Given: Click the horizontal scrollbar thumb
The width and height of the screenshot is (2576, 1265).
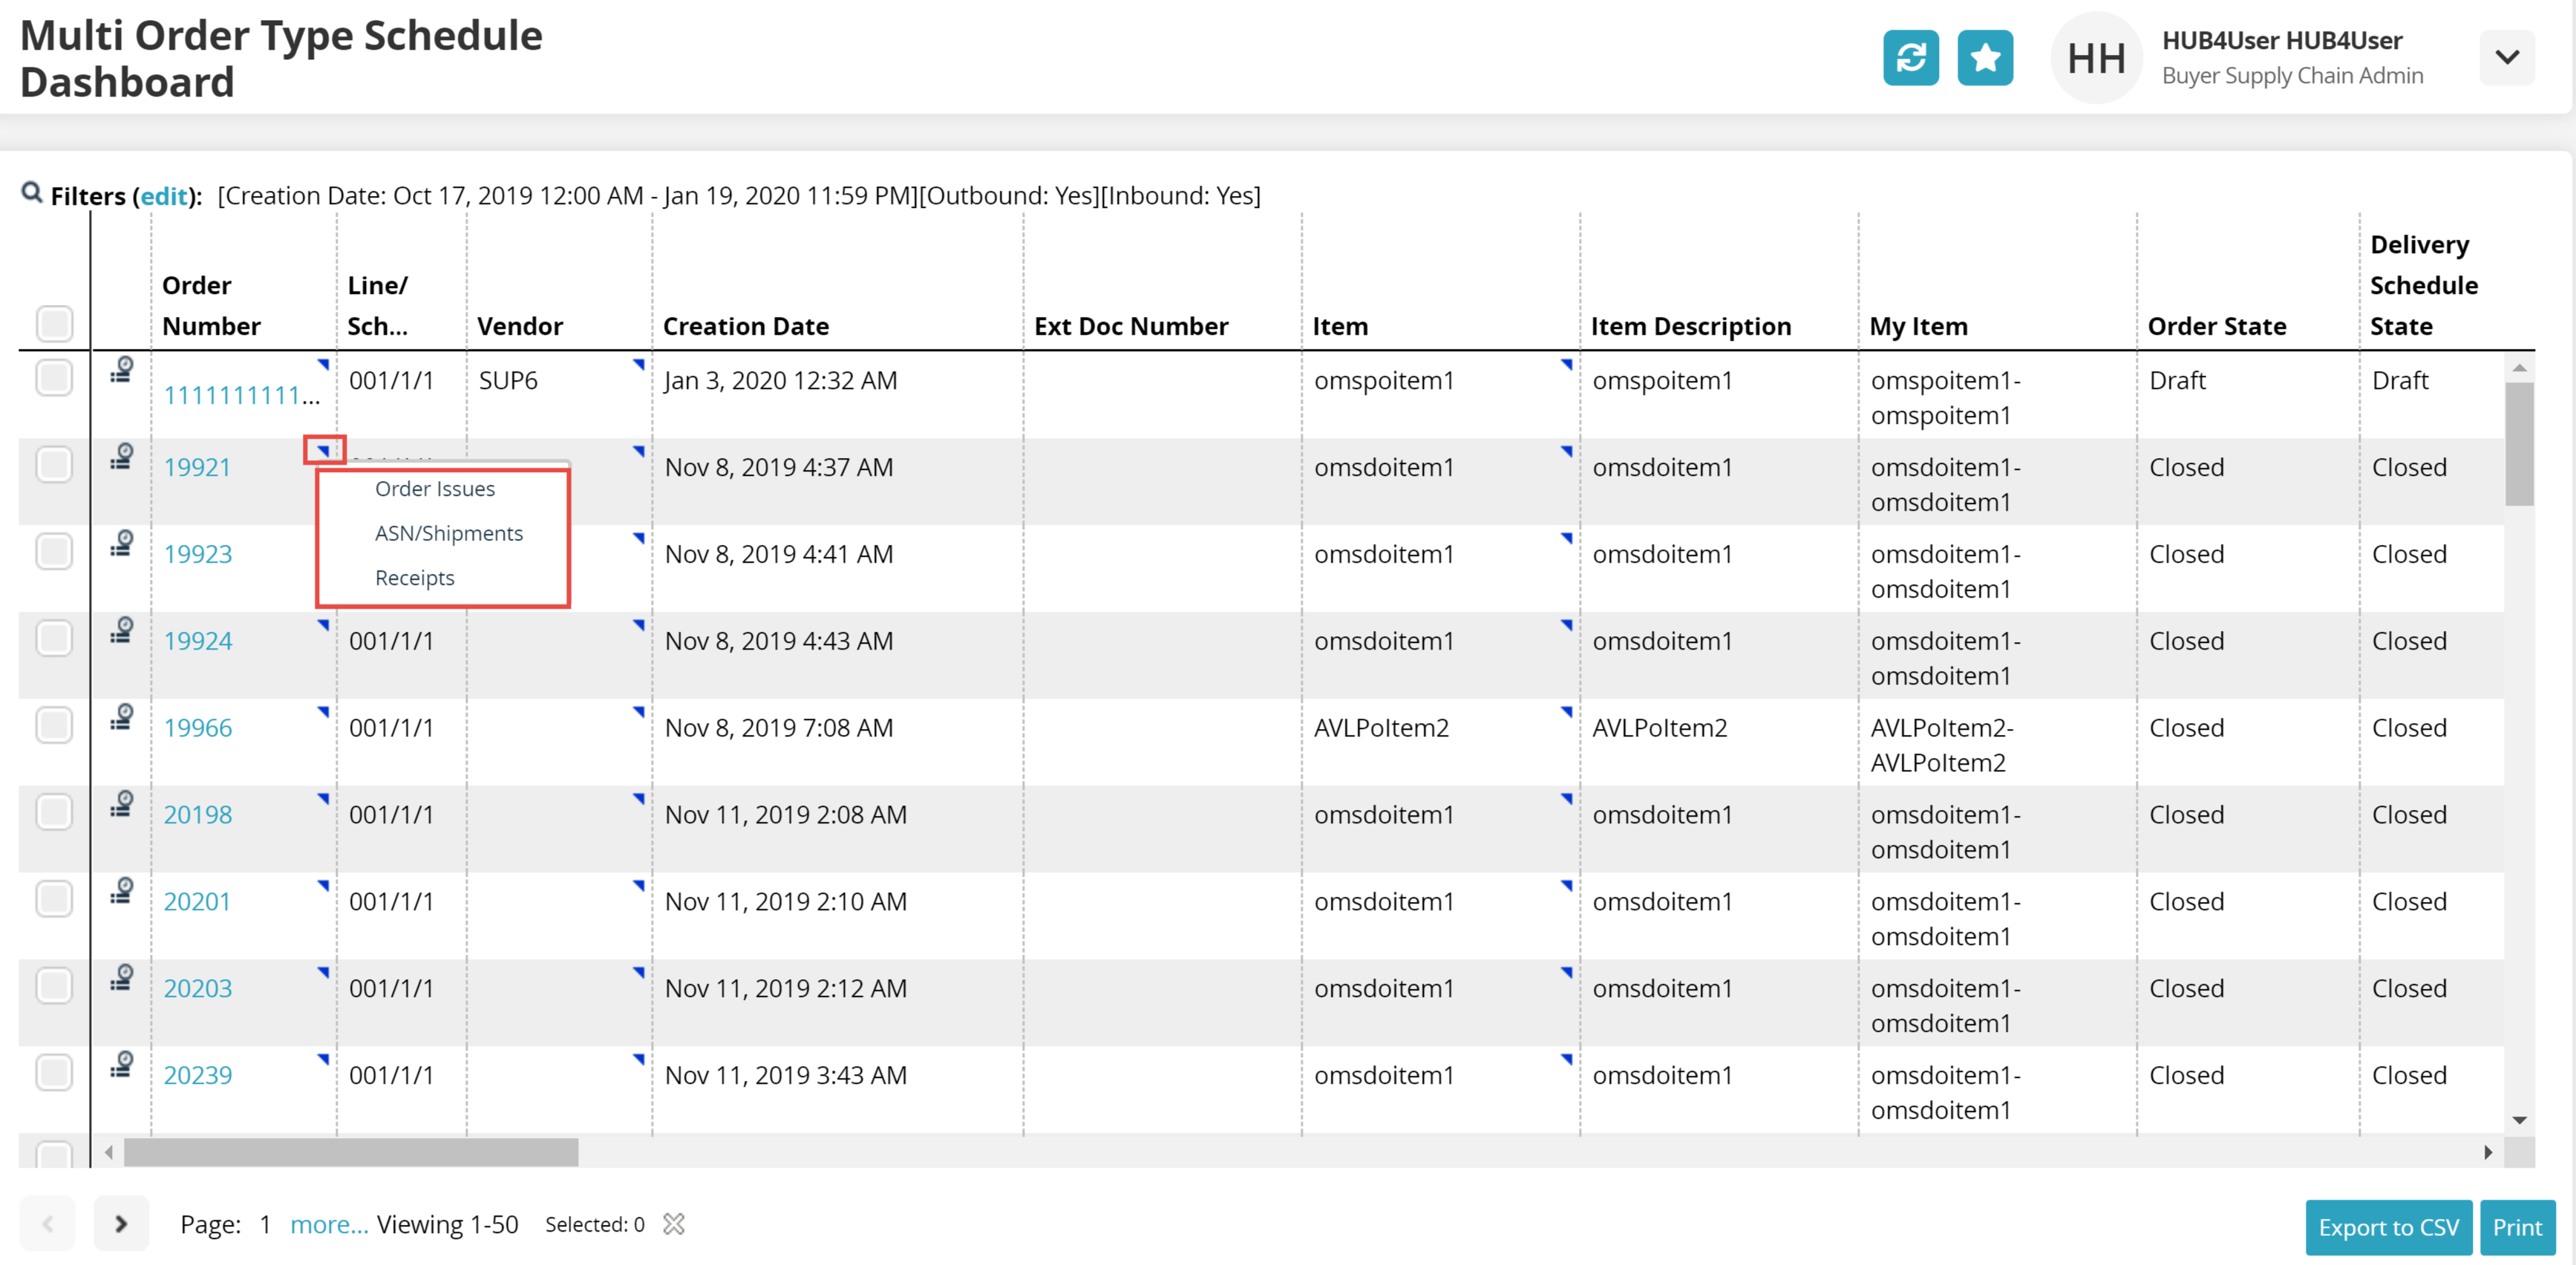Looking at the screenshot, I should 350,1152.
